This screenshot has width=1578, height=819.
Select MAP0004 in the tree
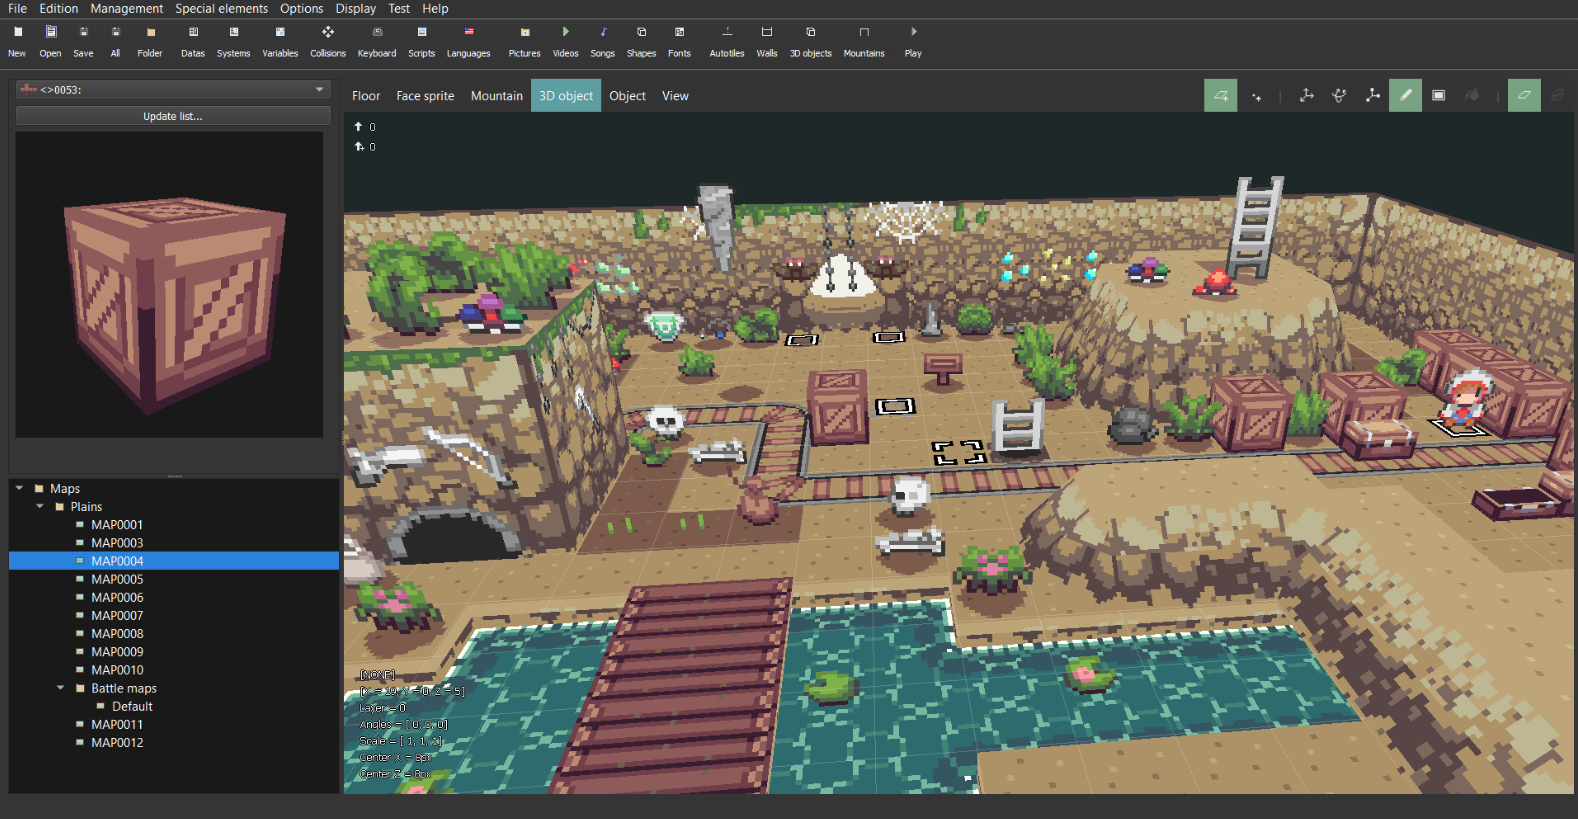click(x=117, y=561)
